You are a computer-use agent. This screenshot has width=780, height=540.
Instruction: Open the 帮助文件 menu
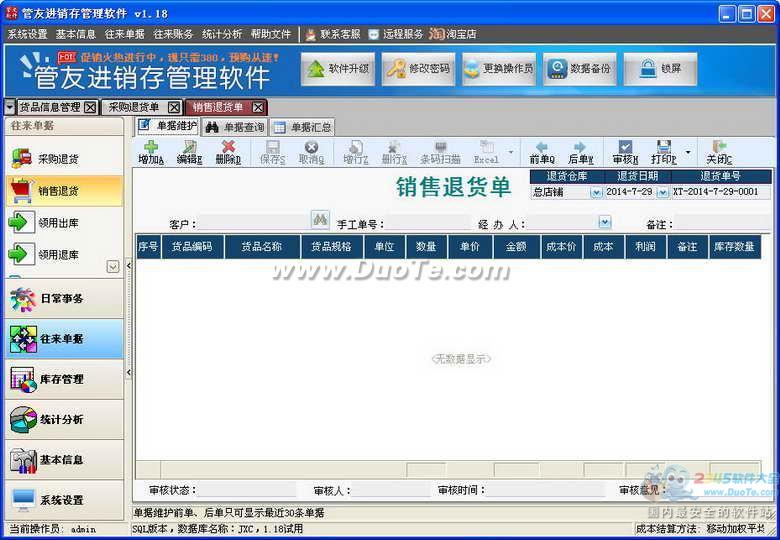click(x=271, y=34)
